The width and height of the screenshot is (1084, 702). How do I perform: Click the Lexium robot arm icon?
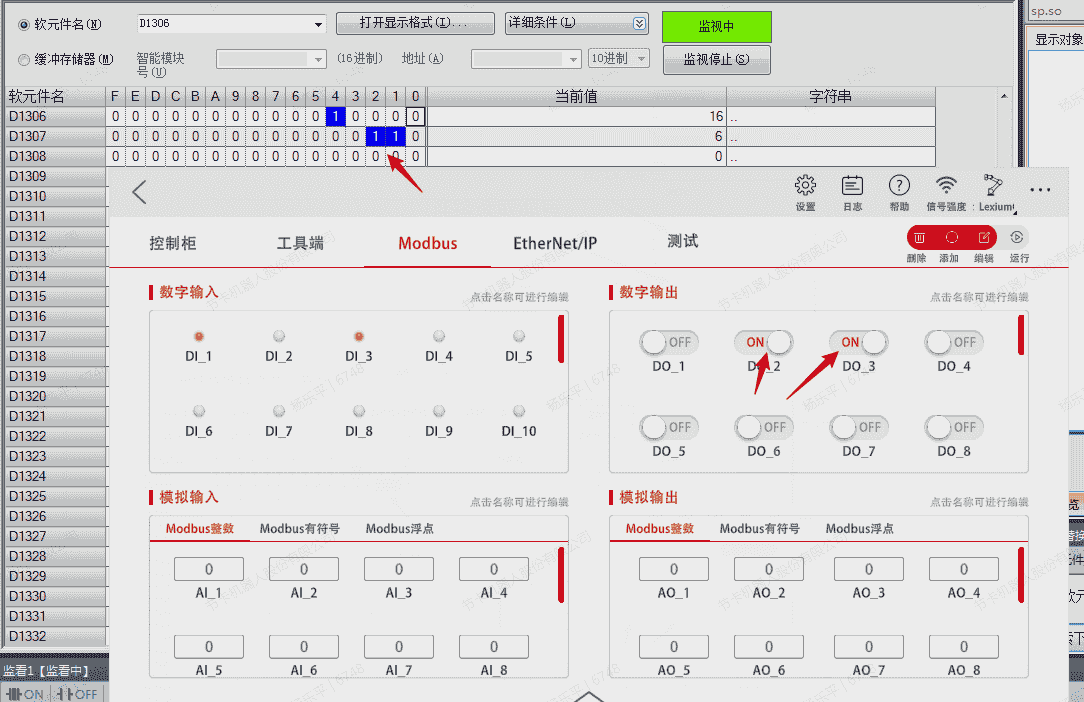pyautogui.click(x=994, y=186)
